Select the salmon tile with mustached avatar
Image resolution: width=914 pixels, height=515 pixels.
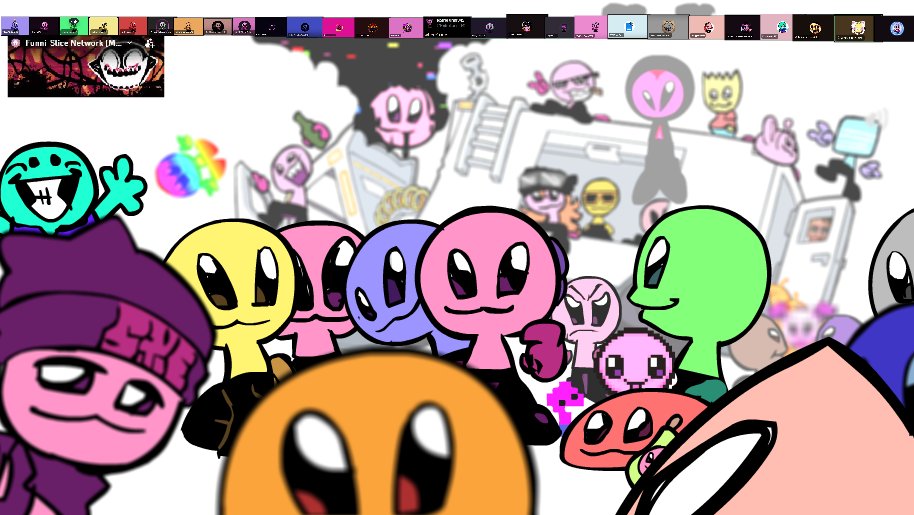coord(706,27)
